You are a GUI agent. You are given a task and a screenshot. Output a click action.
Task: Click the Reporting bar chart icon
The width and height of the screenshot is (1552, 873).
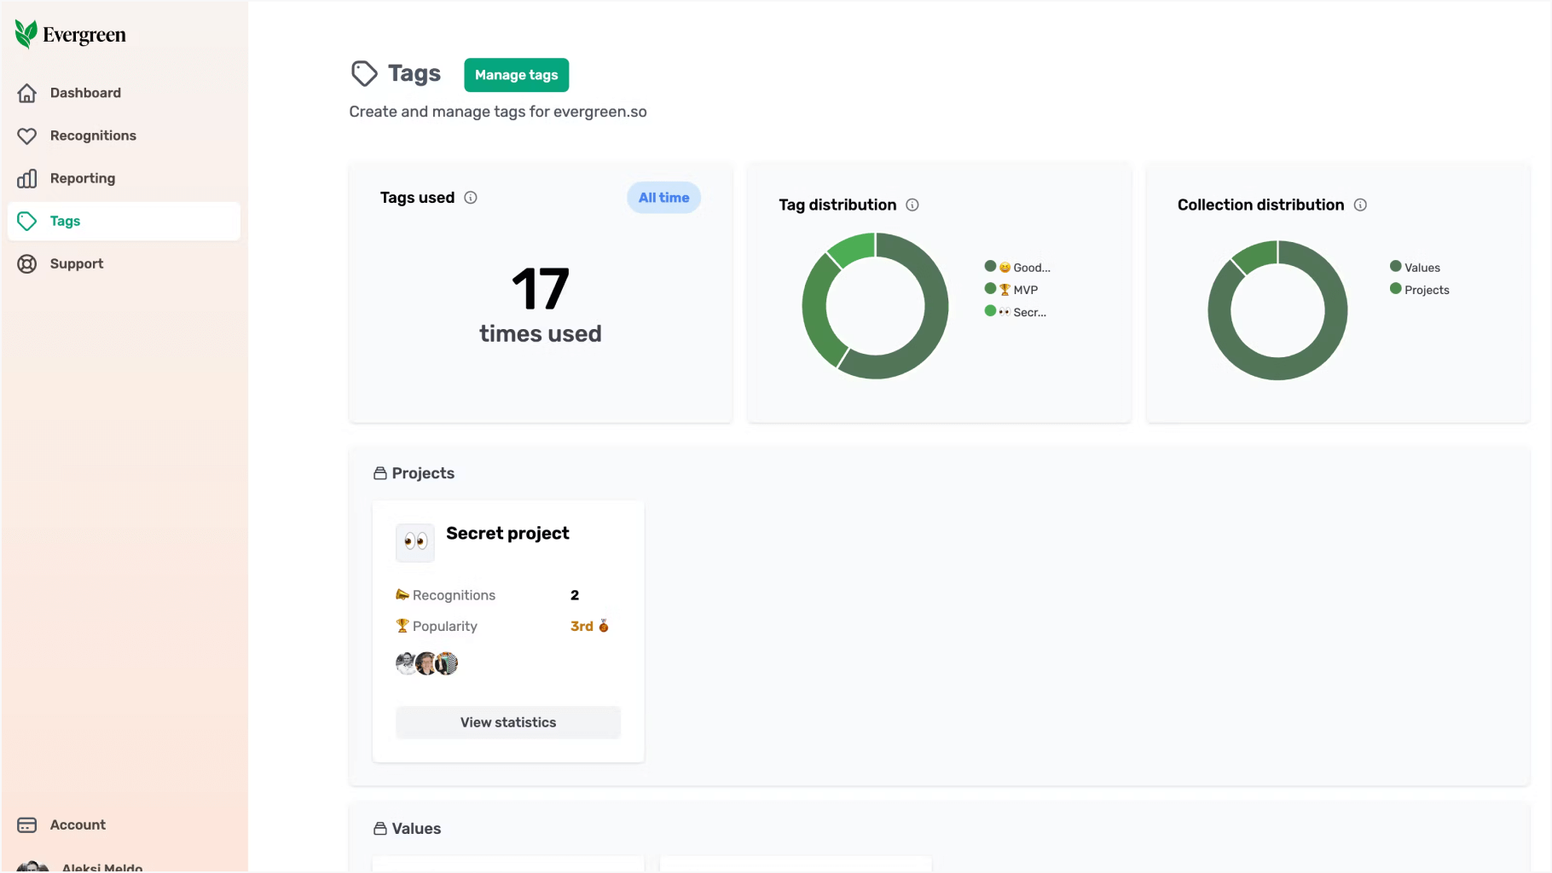(x=27, y=179)
